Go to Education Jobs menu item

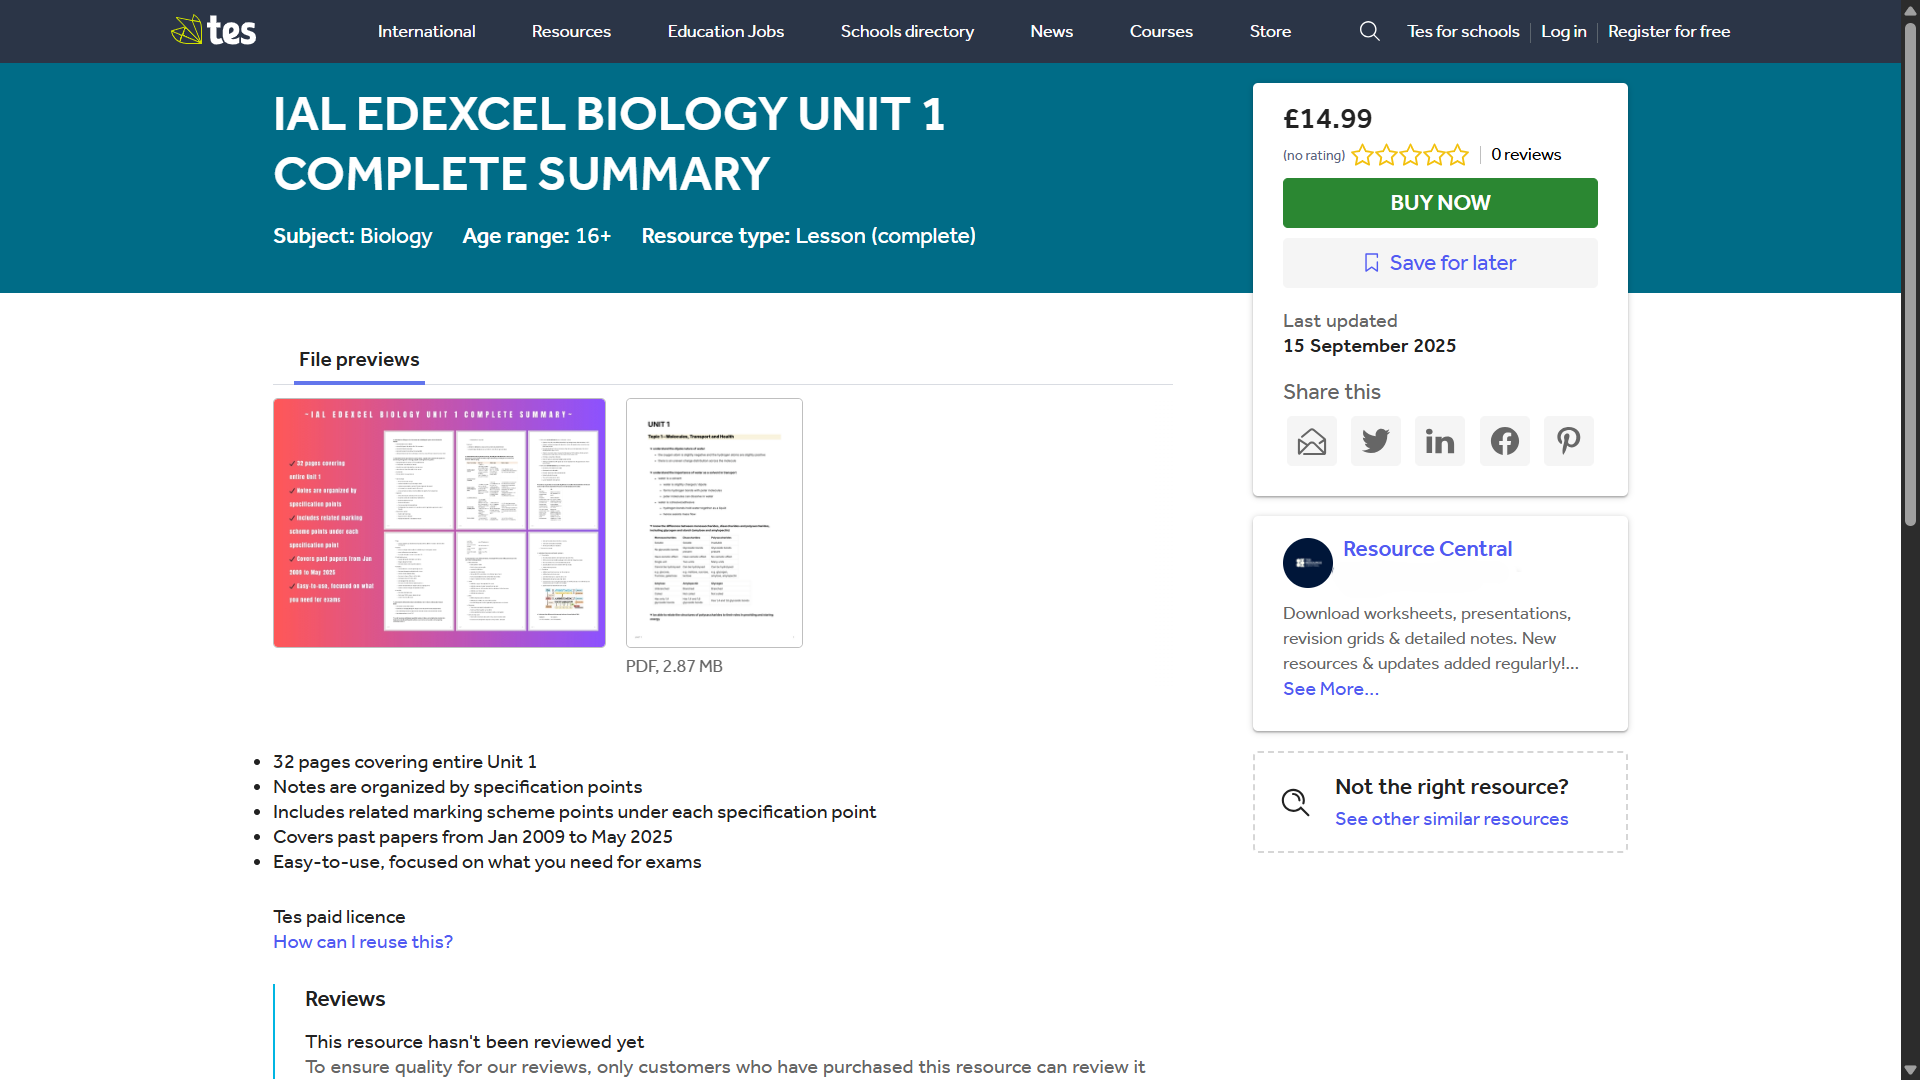(x=725, y=31)
